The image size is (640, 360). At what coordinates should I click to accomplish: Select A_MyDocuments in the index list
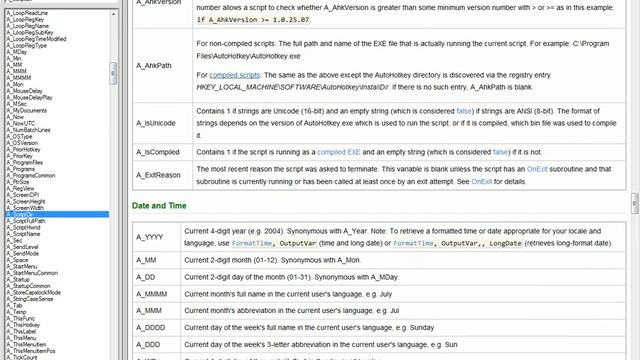(27, 111)
